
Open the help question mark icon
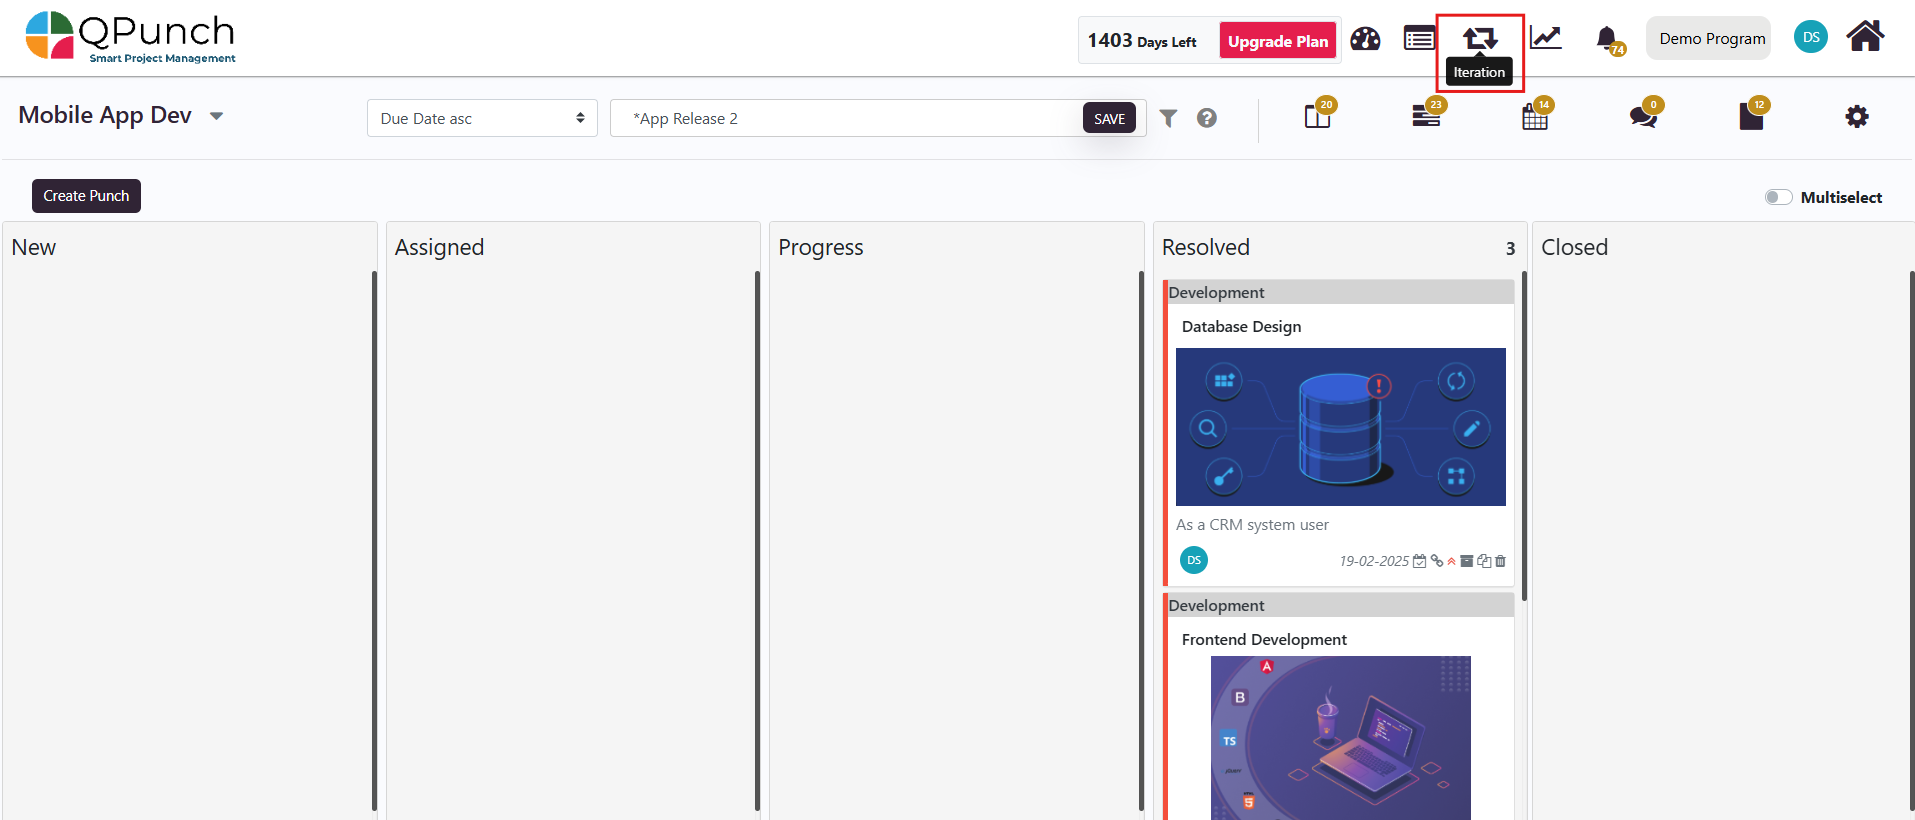(x=1207, y=118)
